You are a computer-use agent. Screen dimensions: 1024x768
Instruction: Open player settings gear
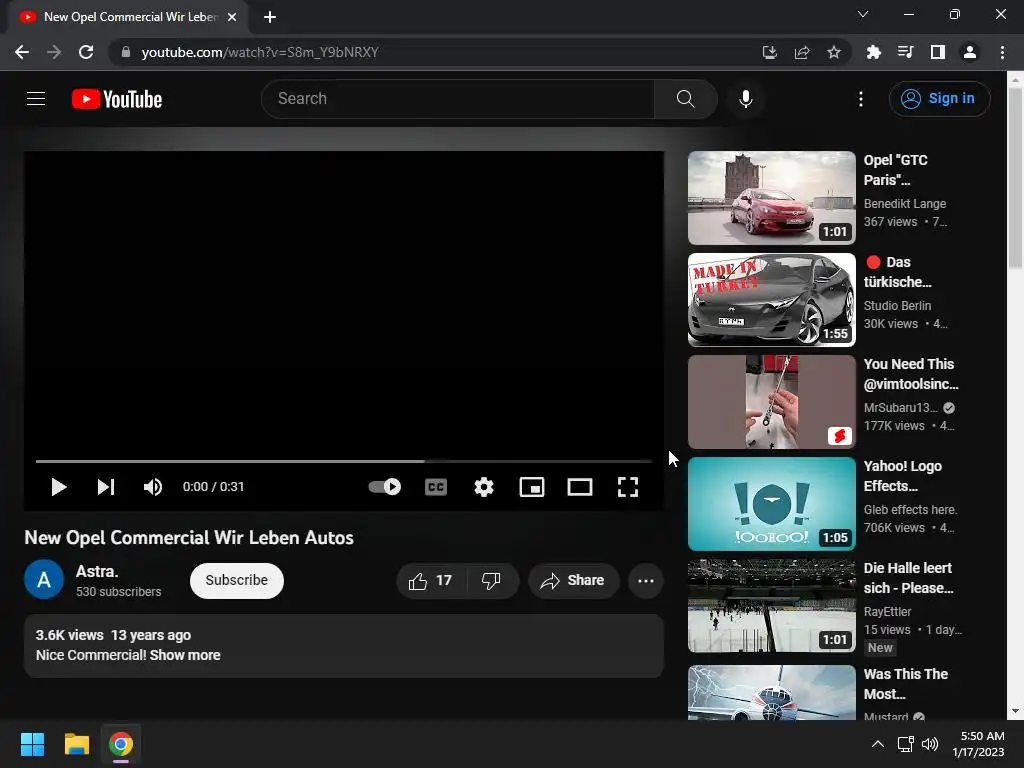484,487
